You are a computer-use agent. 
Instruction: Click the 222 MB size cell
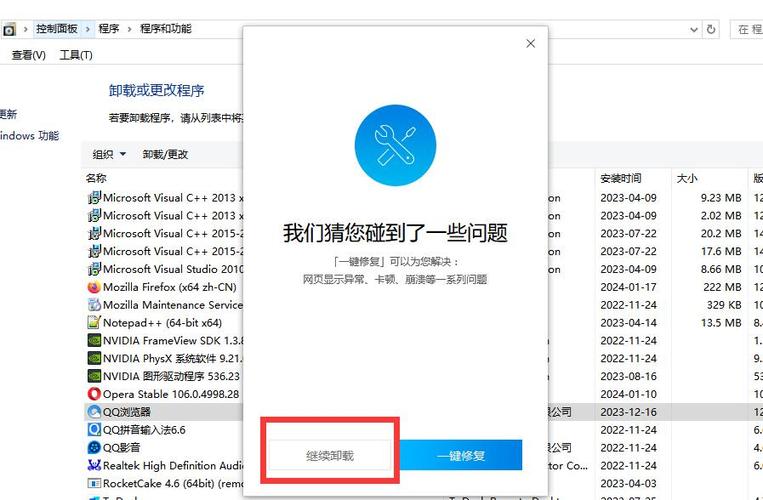pos(722,287)
